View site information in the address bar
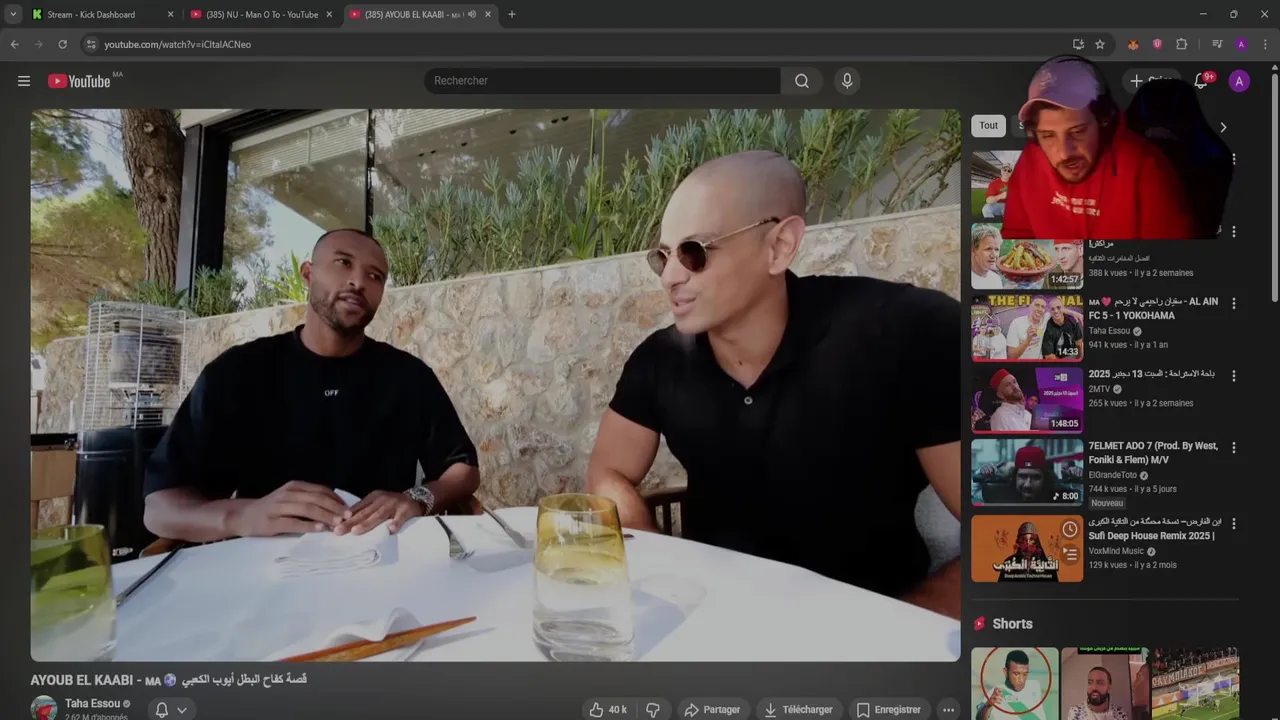This screenshot has width=1280, height=720. tap(90, 44)
